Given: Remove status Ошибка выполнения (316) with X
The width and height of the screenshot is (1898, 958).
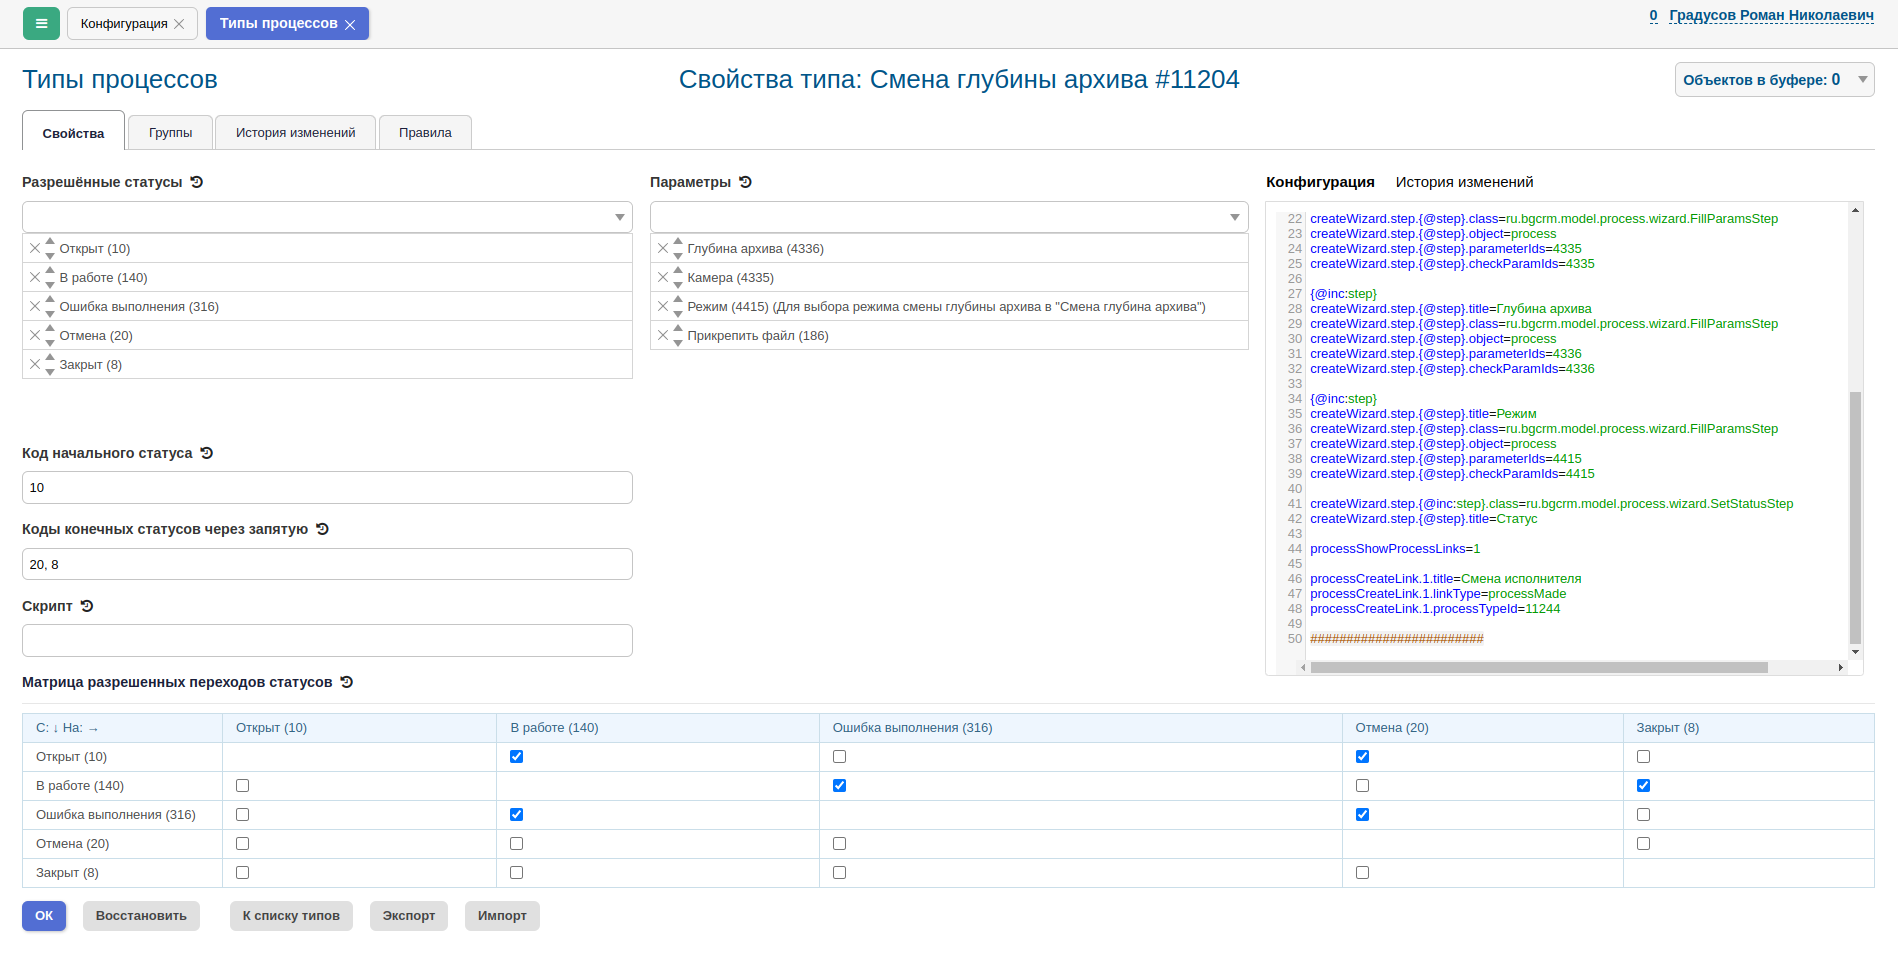Looking at the screenshot, I should click(35, 306).
